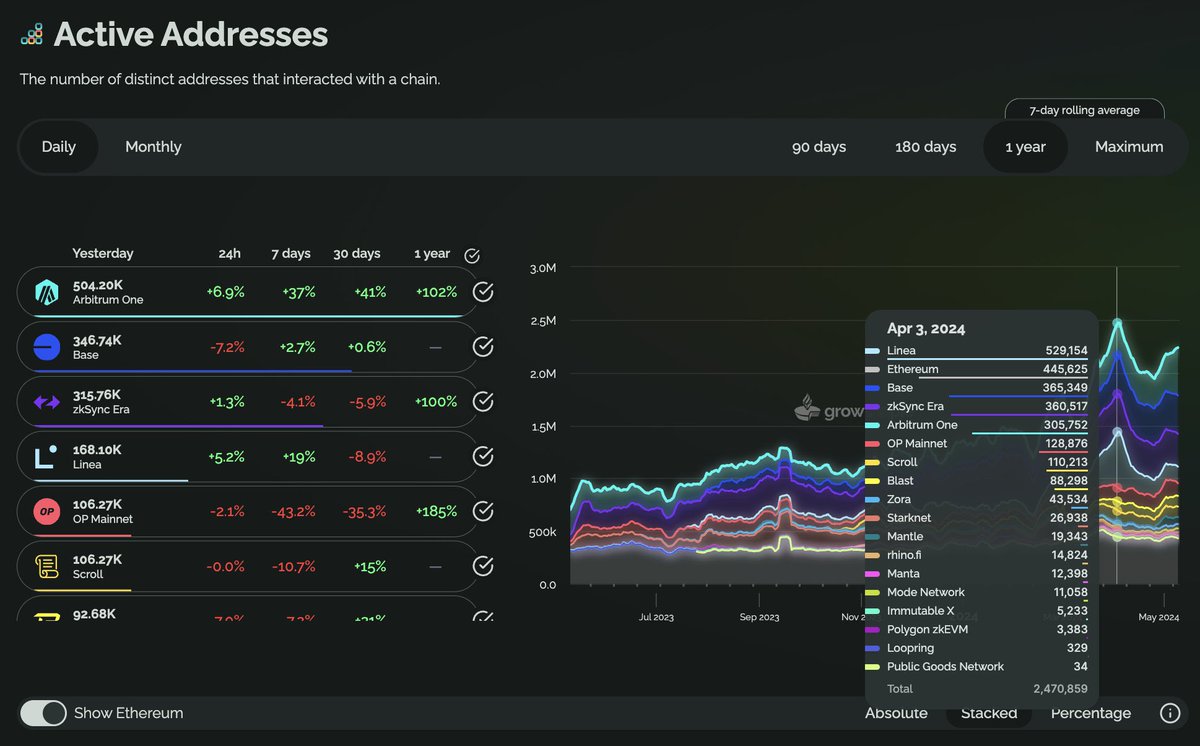The image size is (1200, 746).
Task: Click the Yesterday column header
Action: (103, 254)
